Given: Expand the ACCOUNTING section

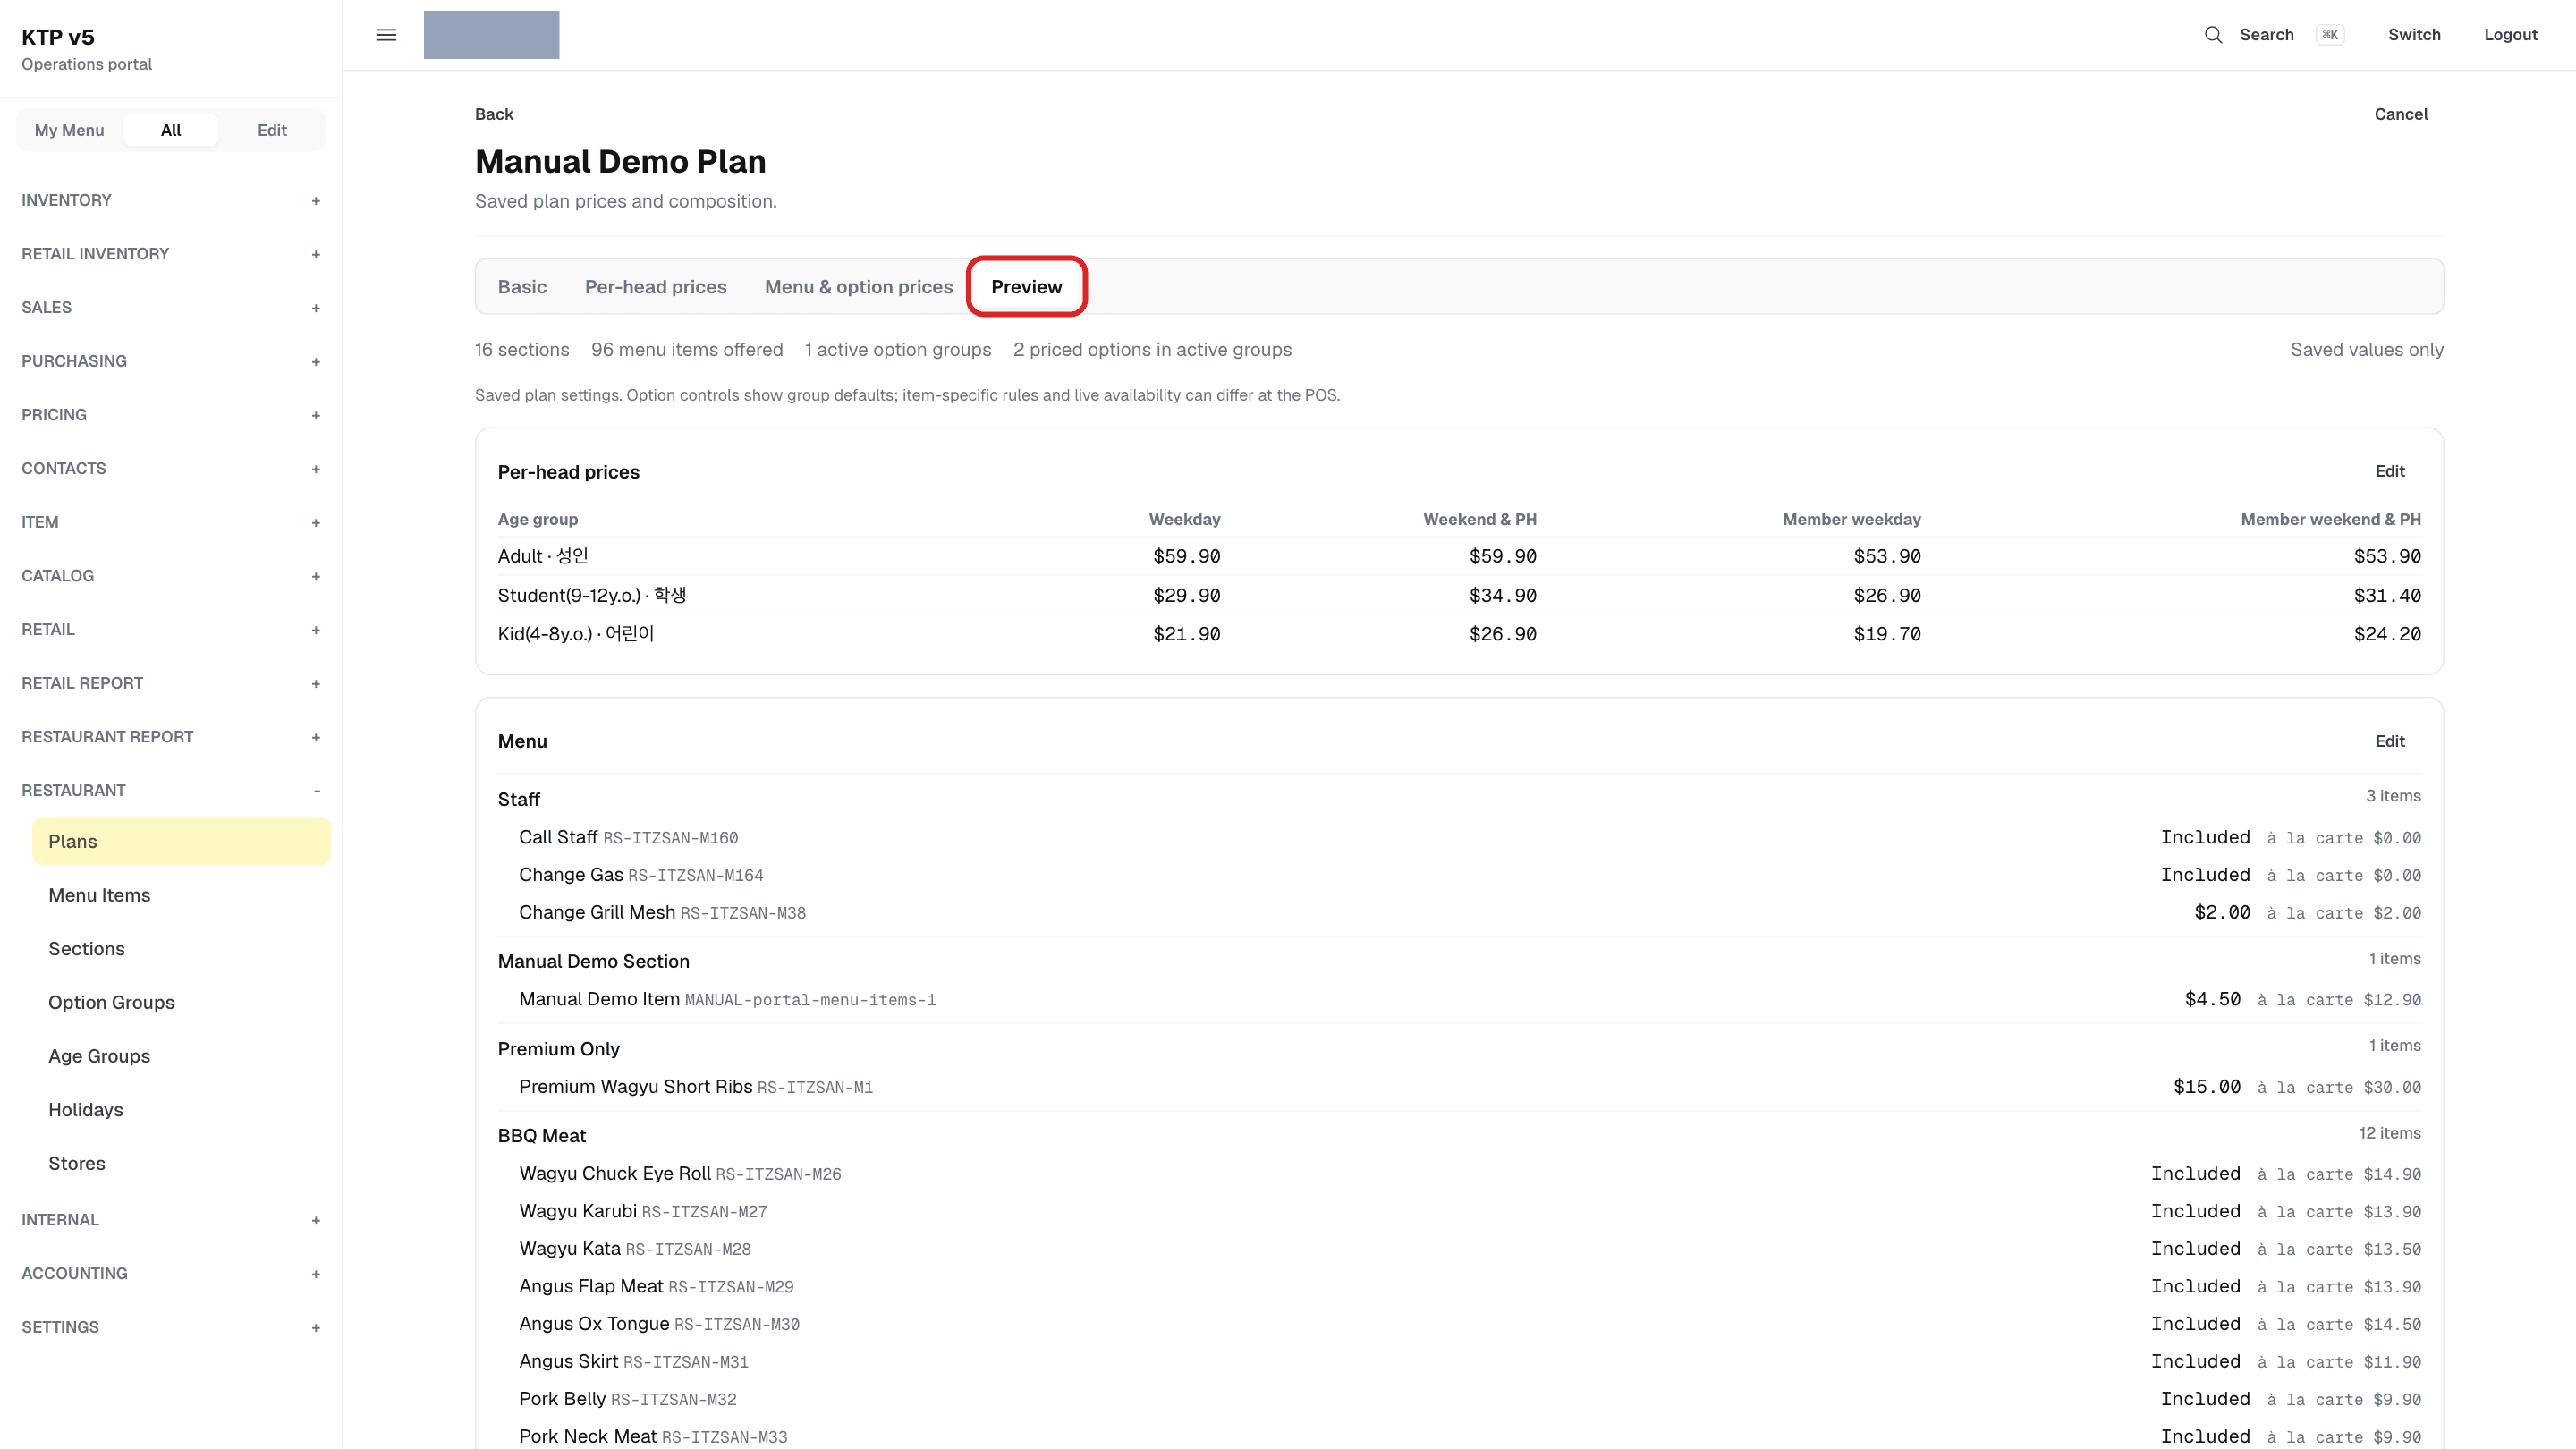Looking at the screenshot, I should (x=171, y=1273).
